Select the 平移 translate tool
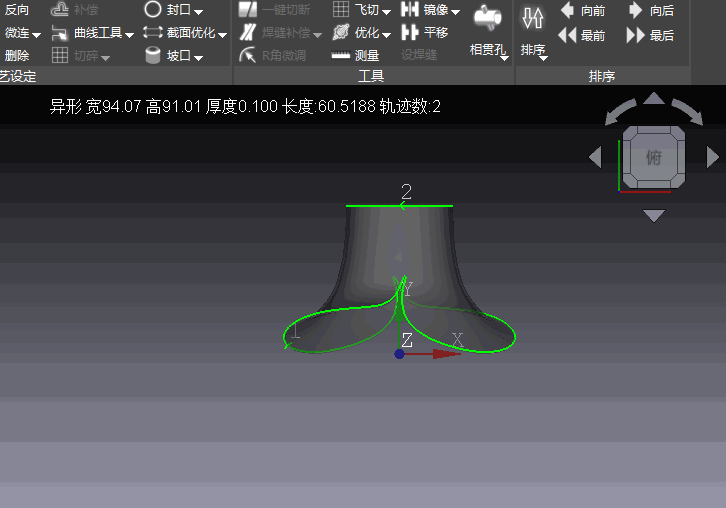726x508 pixels. pyautogui.click(x=424, y=32)
